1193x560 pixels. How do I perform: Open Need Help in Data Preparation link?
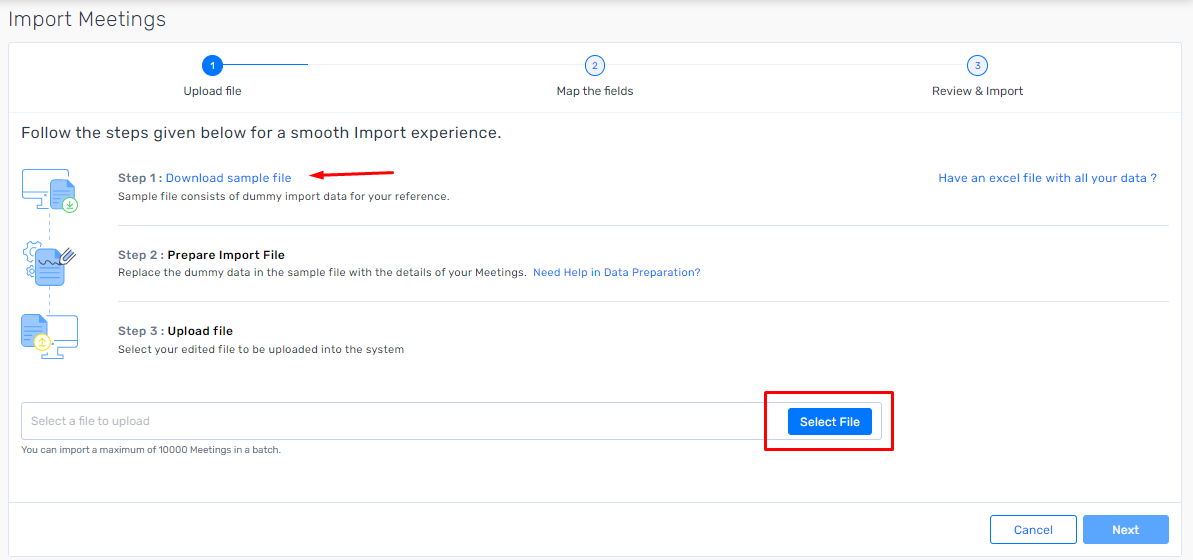pos(616,272)
